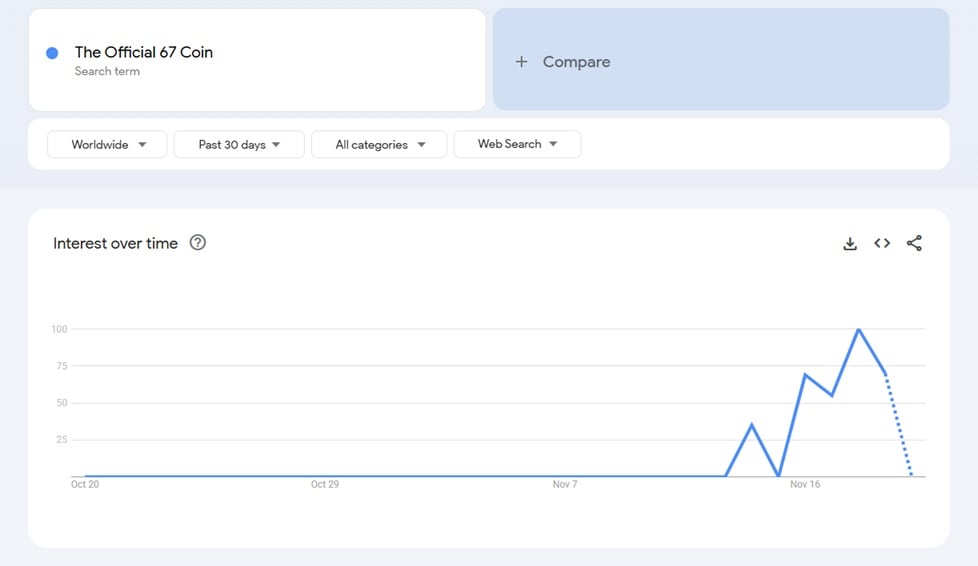Expand the Web Search type dropdown
Viewport: 978px width, 566px height.
(x=517, y=144)
